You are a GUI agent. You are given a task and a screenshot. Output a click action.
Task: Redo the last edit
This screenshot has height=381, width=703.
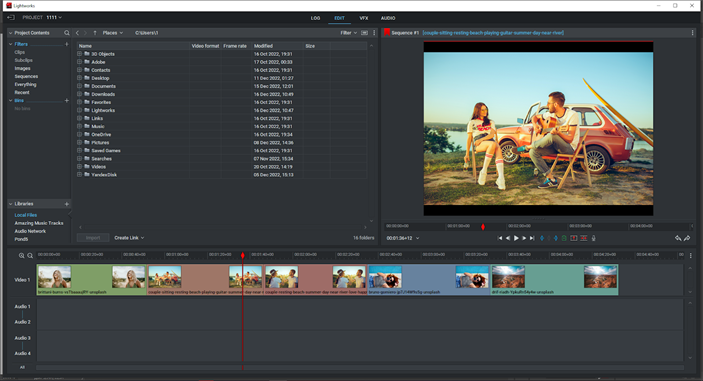click(x=687, y=238)
